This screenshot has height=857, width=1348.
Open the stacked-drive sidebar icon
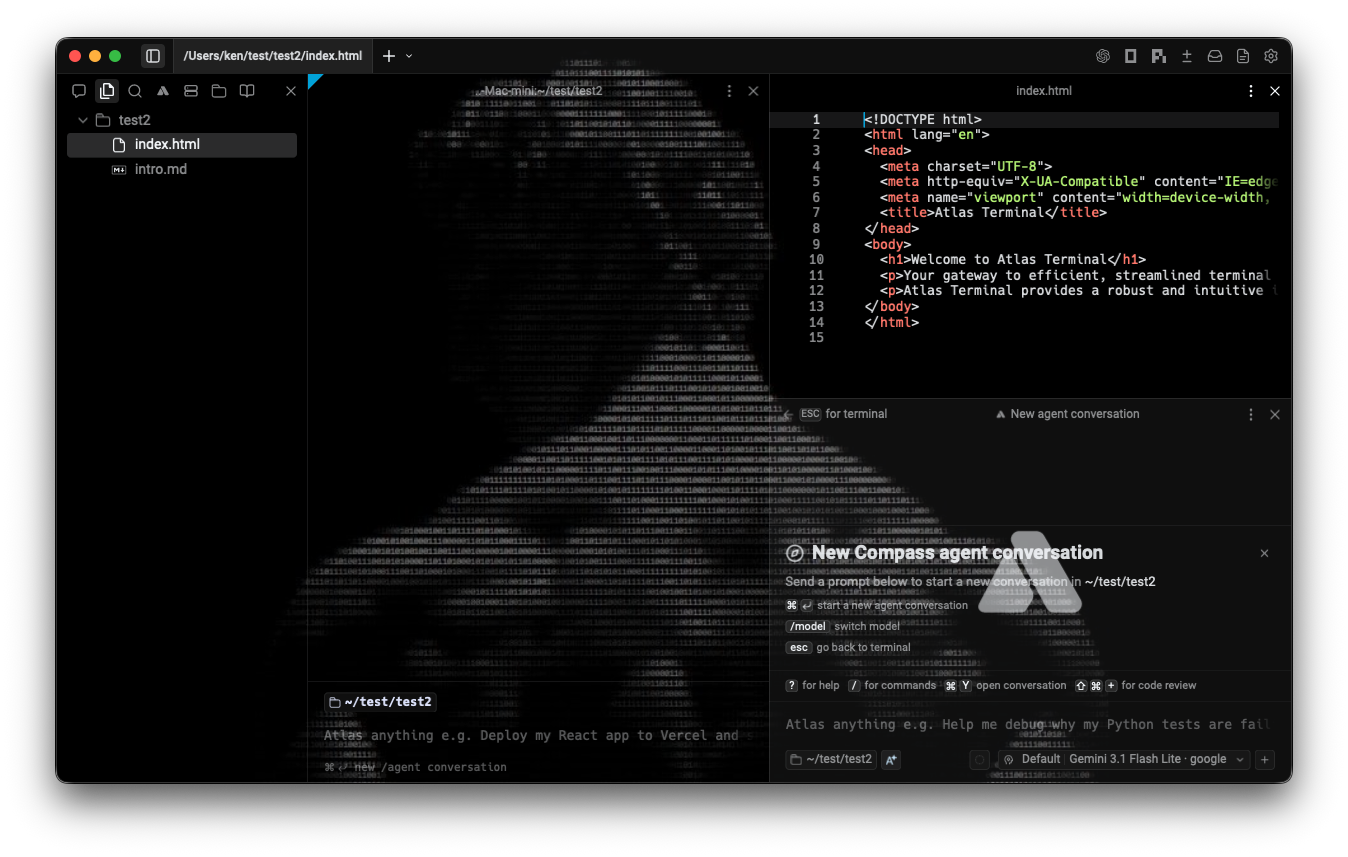191,91
